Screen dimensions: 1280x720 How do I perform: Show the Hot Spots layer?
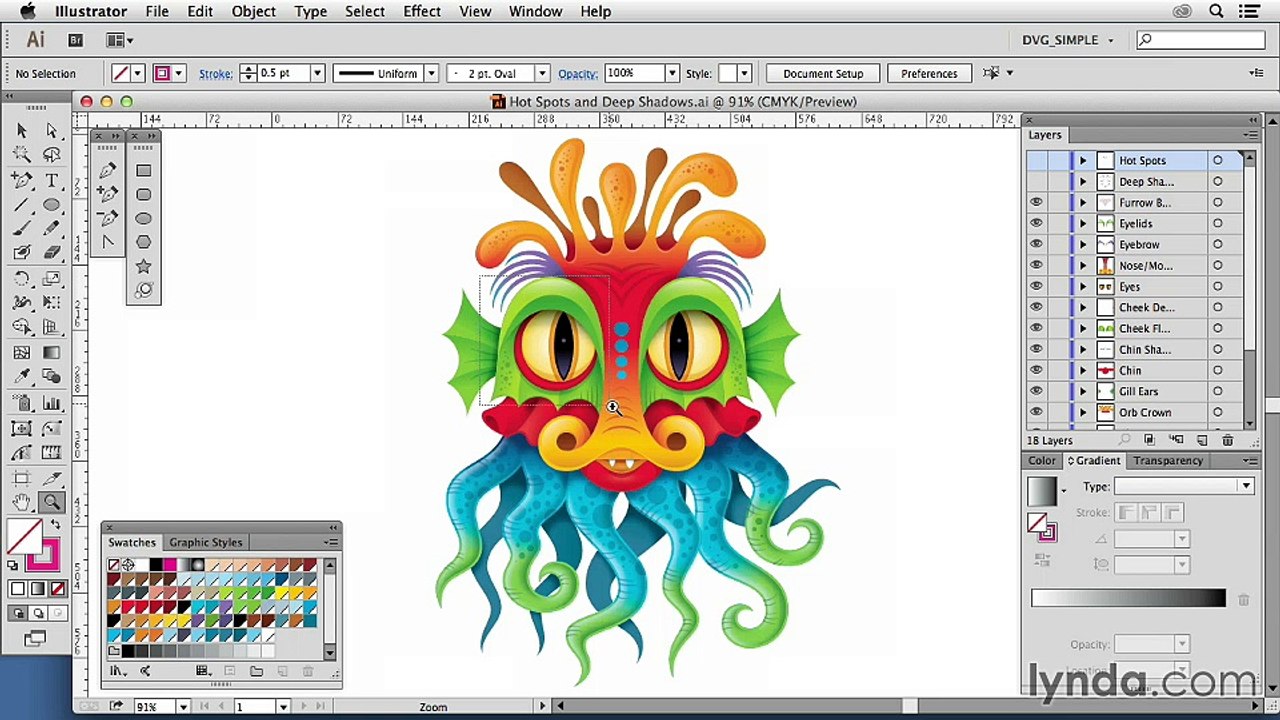[x=1036, y=161]
